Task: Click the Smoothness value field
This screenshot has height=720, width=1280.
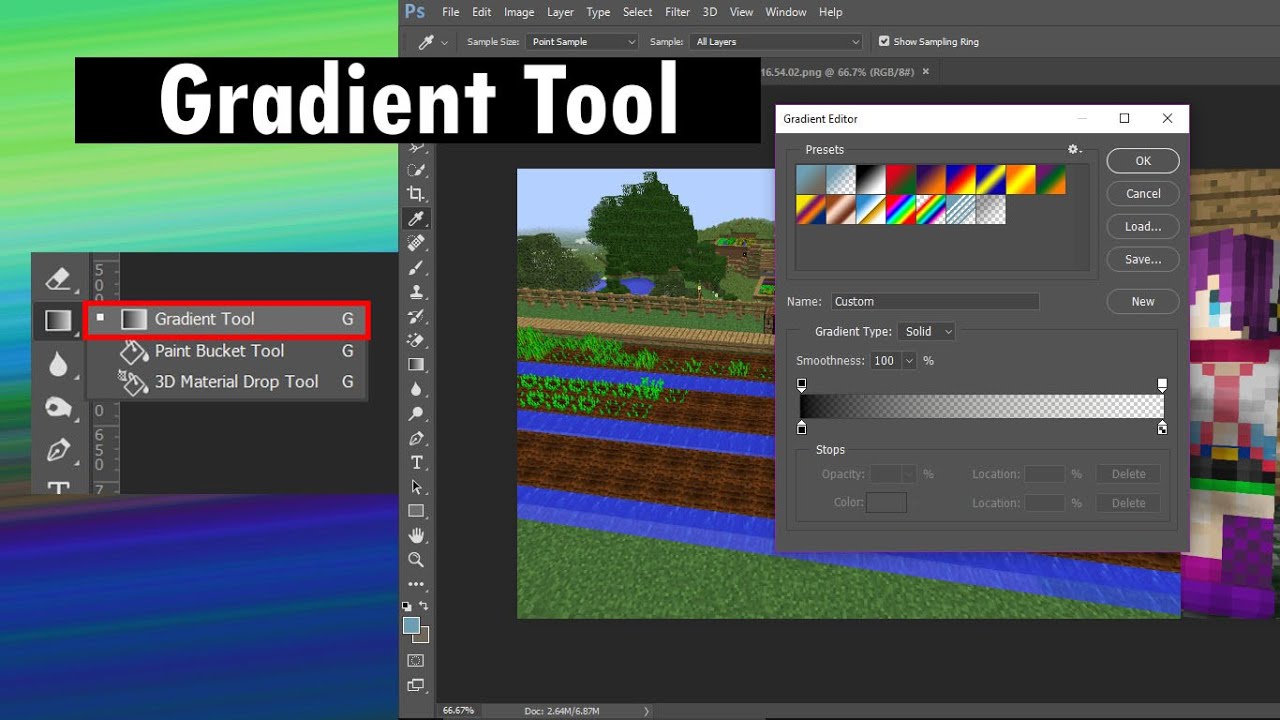Action: click(x=885, y=361)
